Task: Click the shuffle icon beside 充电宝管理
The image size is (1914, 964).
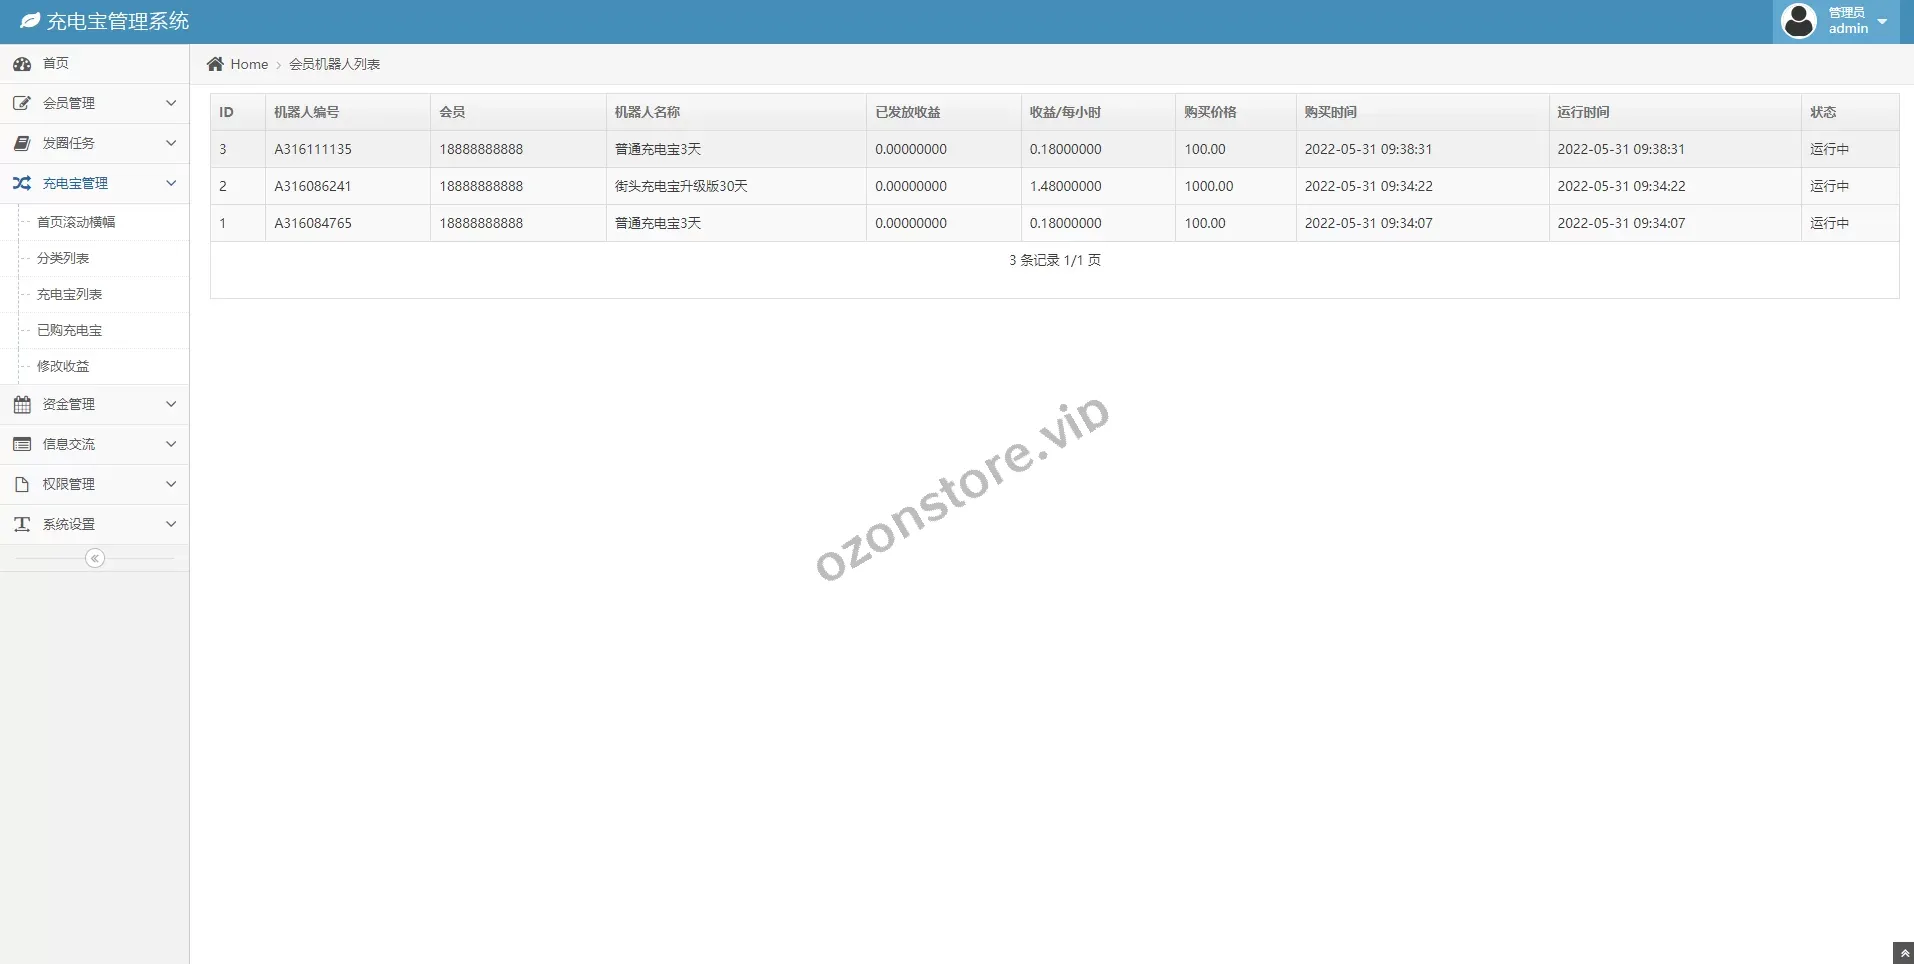Action: 22,183
